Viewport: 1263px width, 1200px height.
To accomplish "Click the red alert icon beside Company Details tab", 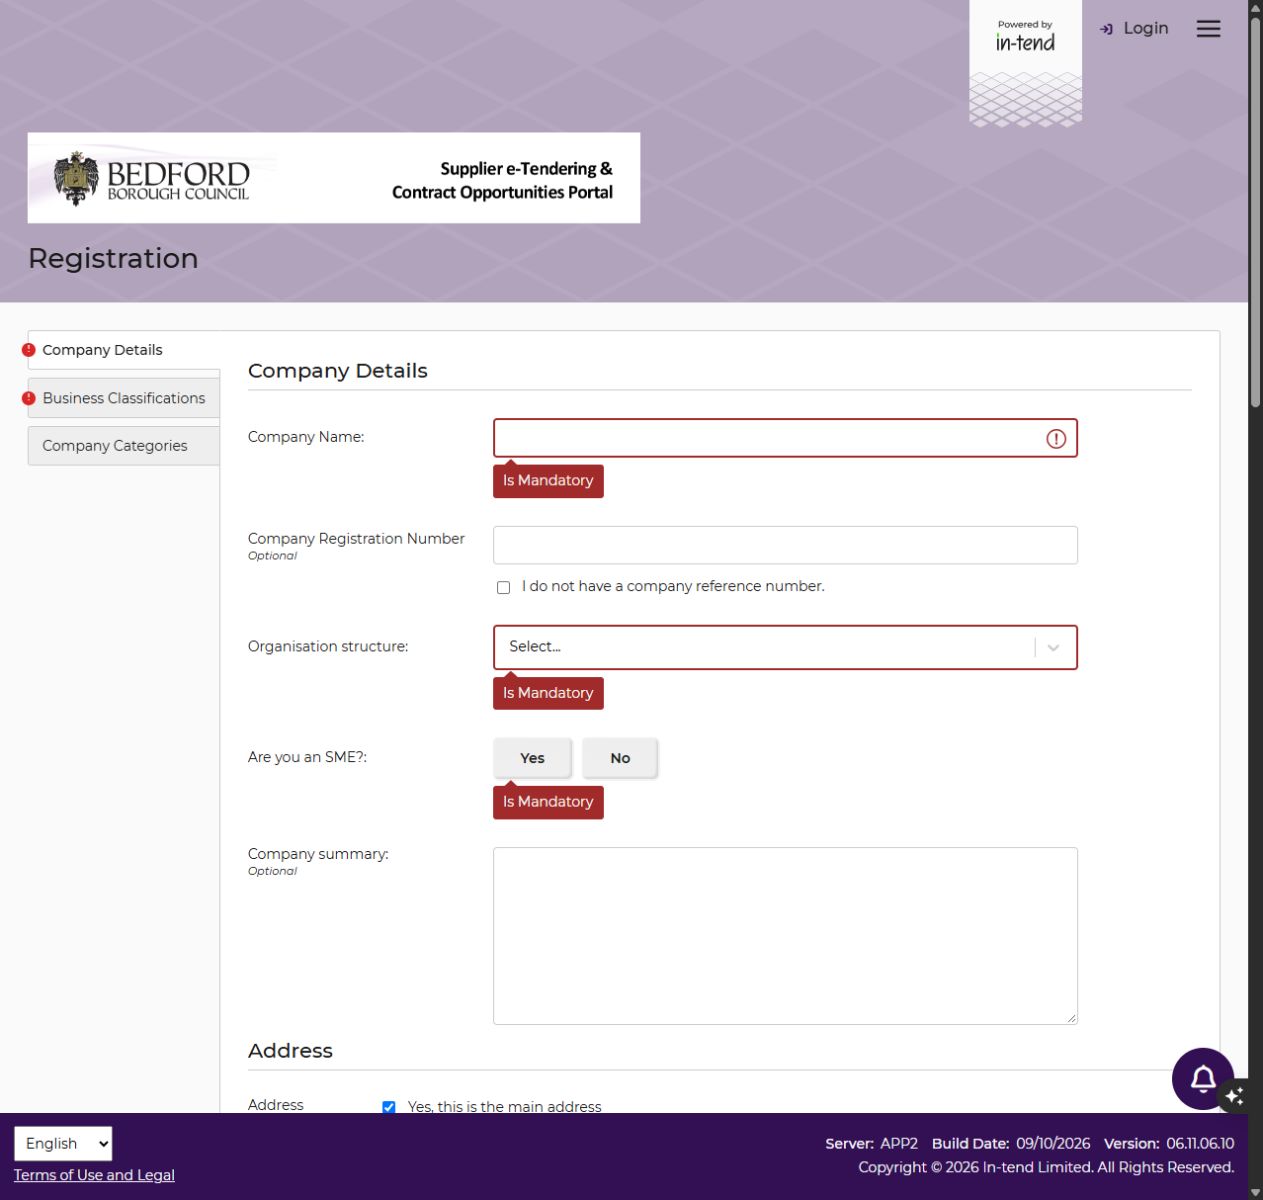I will point(29,350).
